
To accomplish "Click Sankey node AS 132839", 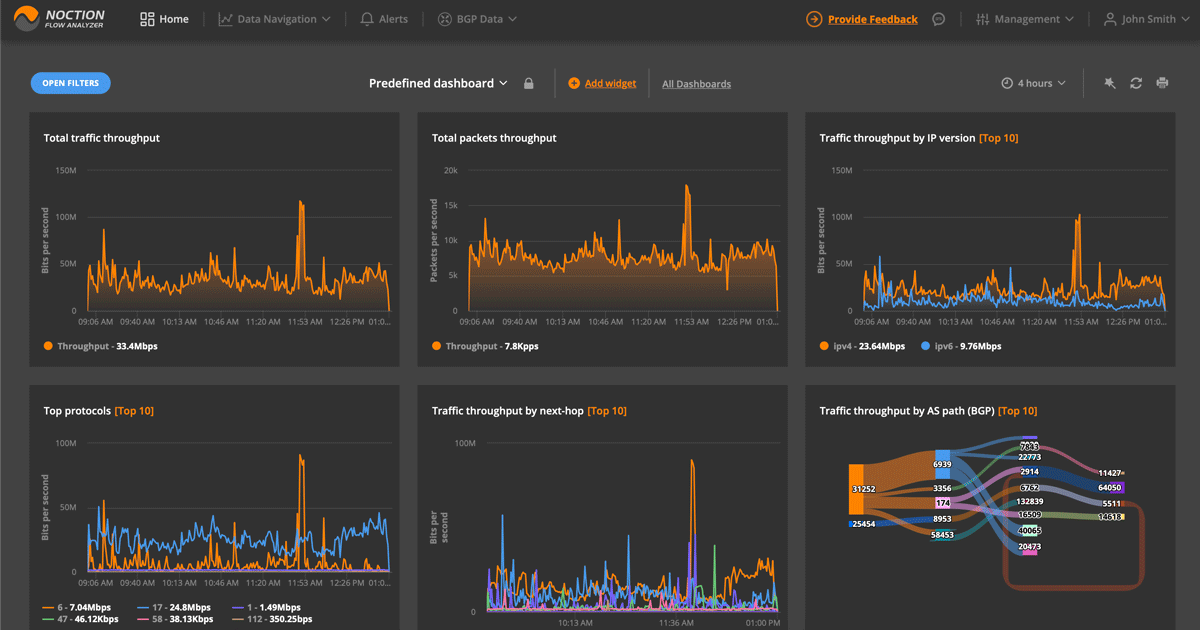I will [1029, 501].
